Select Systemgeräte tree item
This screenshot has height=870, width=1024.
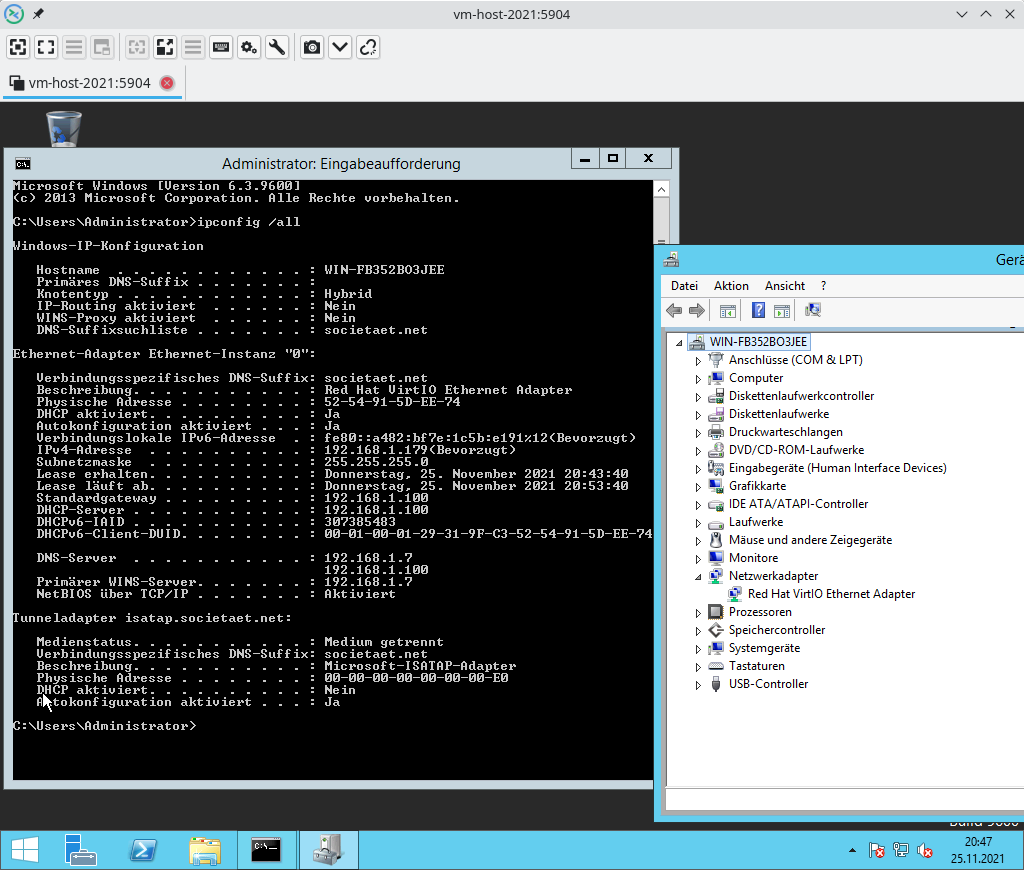pyautogui.click(x=764, y=648)
